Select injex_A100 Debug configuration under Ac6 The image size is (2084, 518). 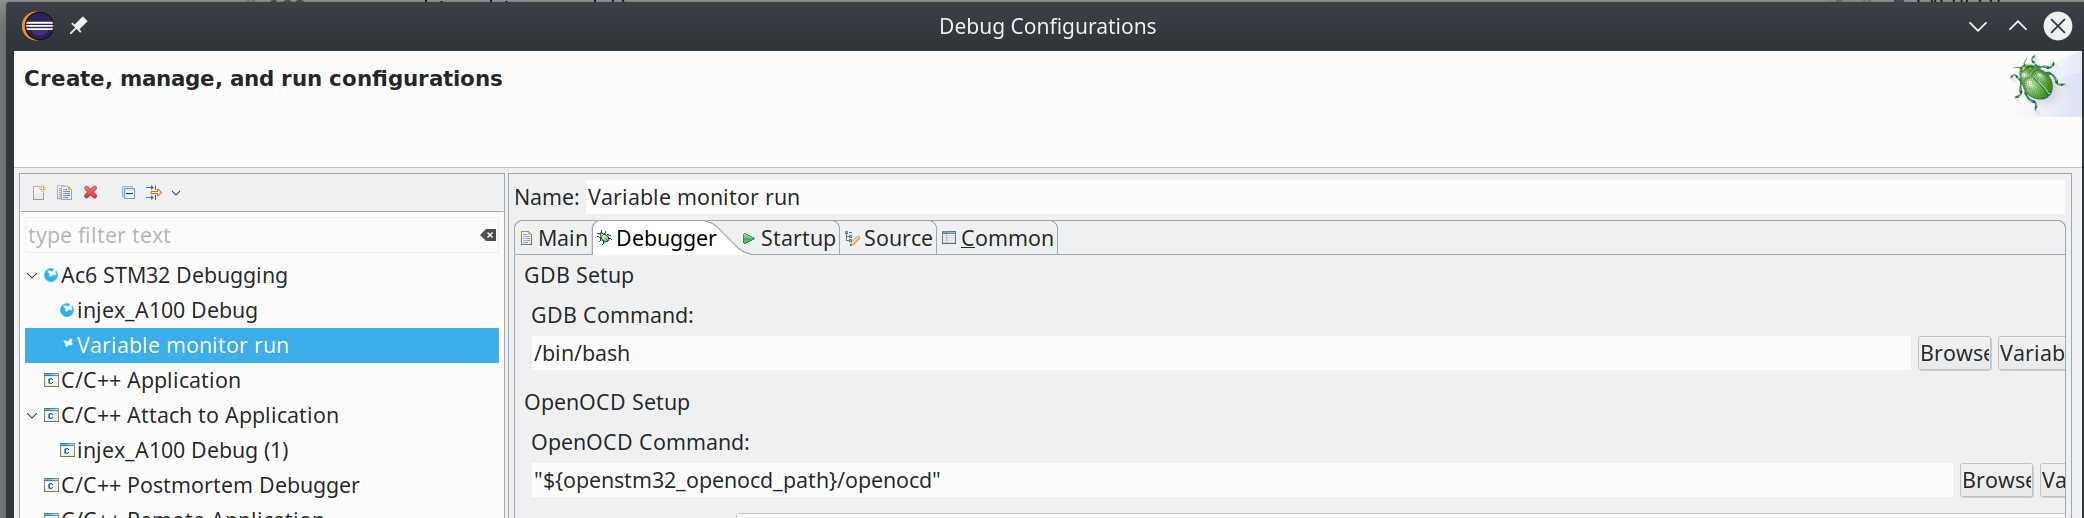pyautogui.click(x=167, y=311)
